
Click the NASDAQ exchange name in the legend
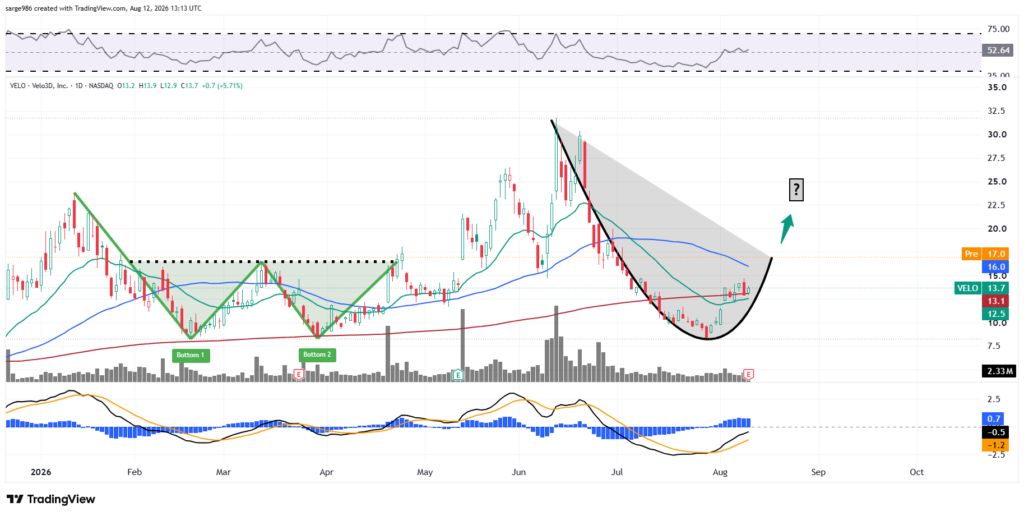tap(101, 86)
